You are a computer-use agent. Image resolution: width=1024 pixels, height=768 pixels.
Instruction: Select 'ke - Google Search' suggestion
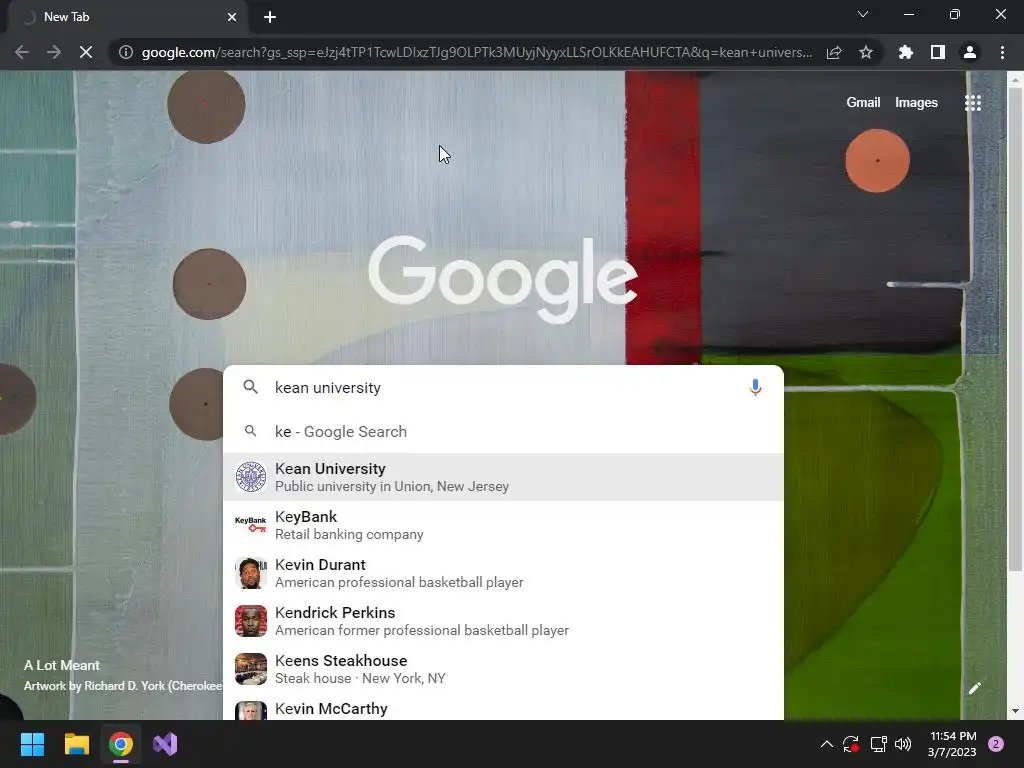503,432
